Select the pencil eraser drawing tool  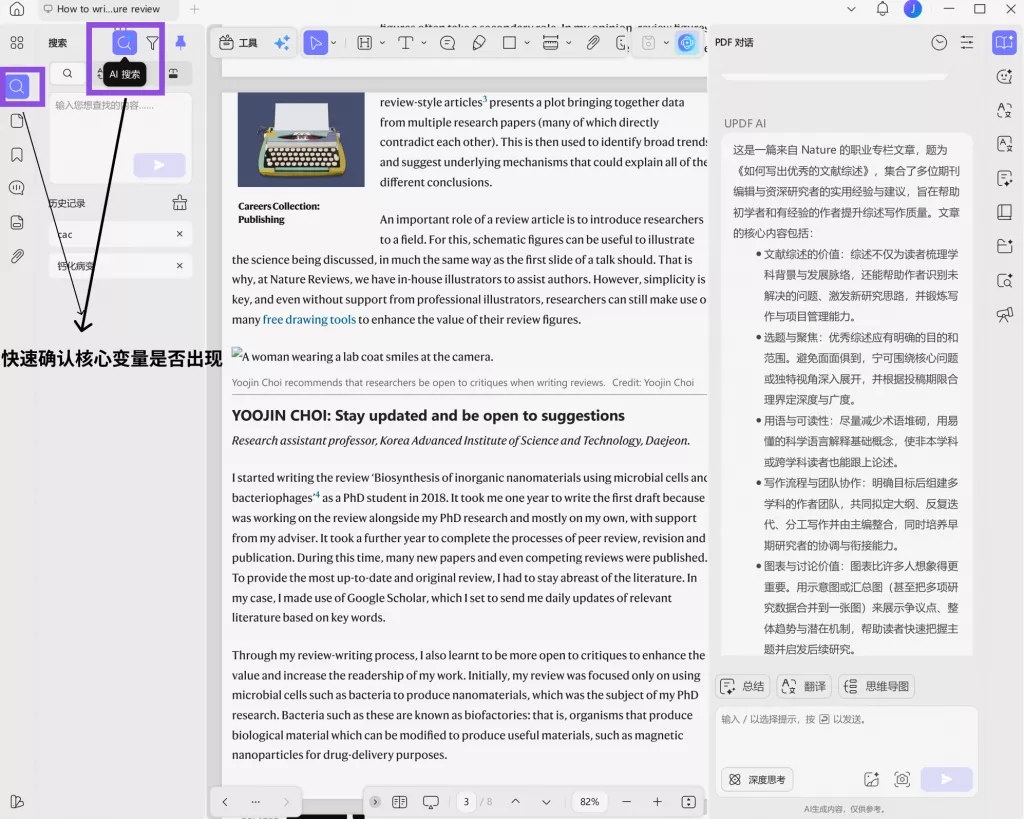(479, 43)
